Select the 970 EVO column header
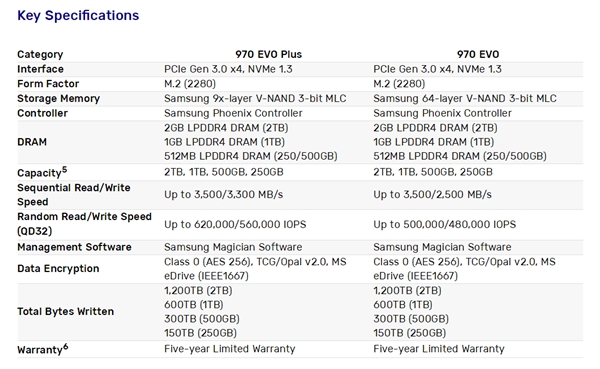This screenshot has height=369, width=600. [x=478, y=54]
